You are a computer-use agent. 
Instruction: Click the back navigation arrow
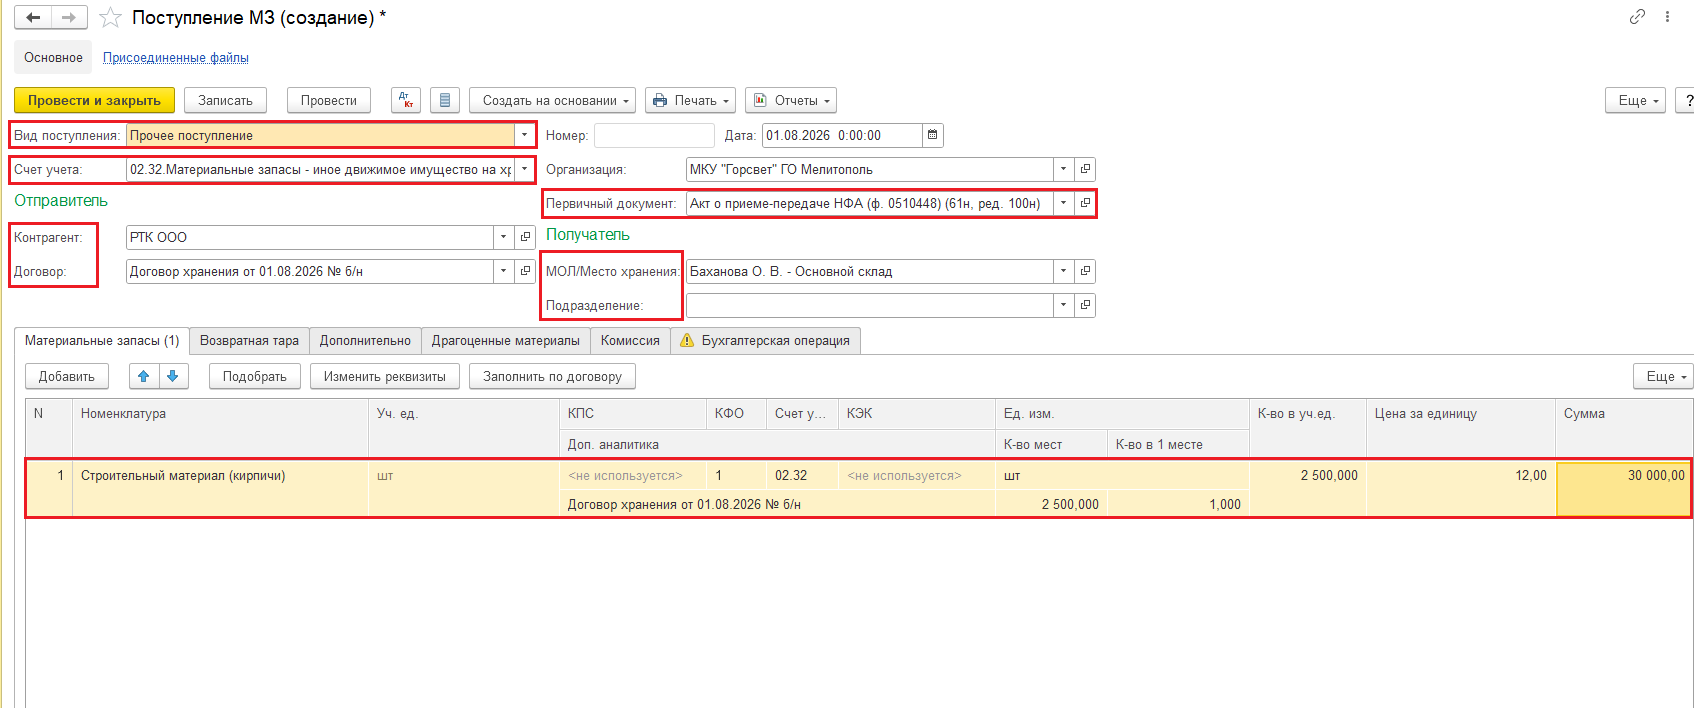point(32,18)
